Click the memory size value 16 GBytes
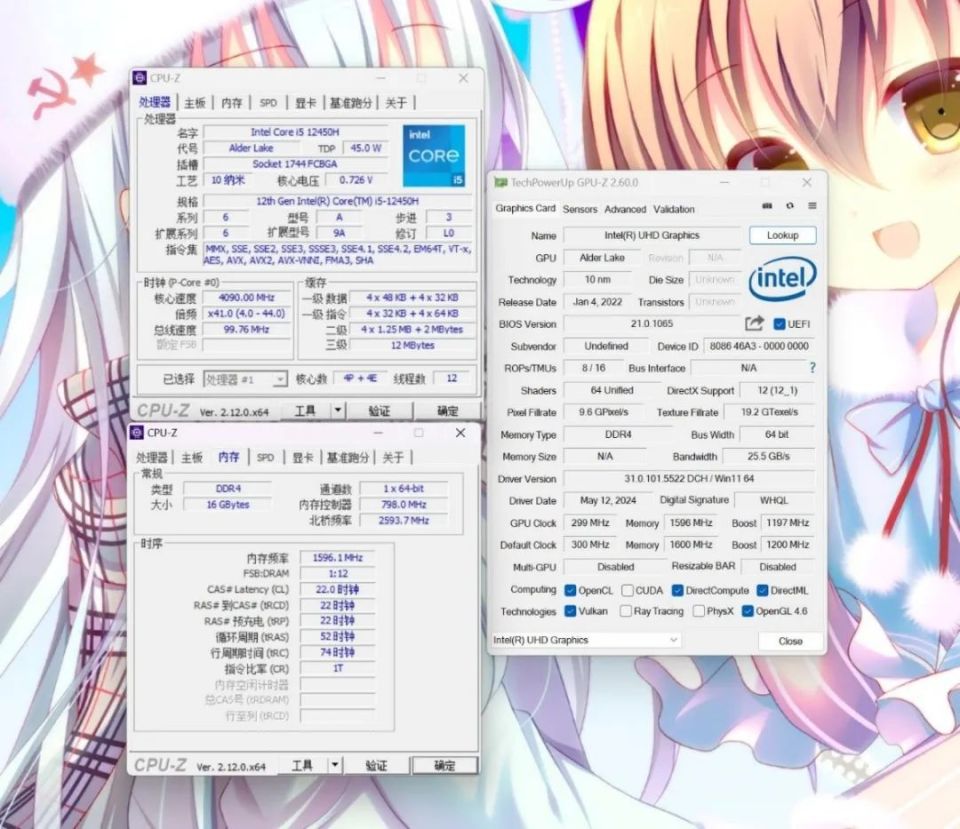 click(x=228, y=505)
